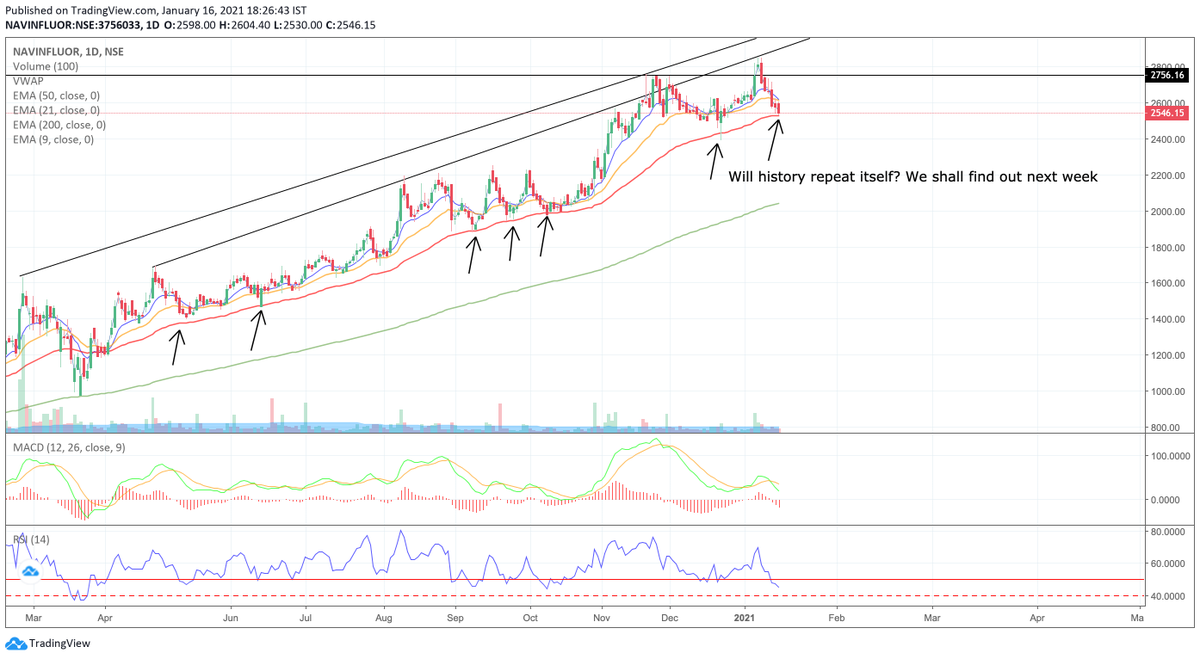
Task: Click the 80.0000 RSI axis label
Action: [x=1169, y=532]
